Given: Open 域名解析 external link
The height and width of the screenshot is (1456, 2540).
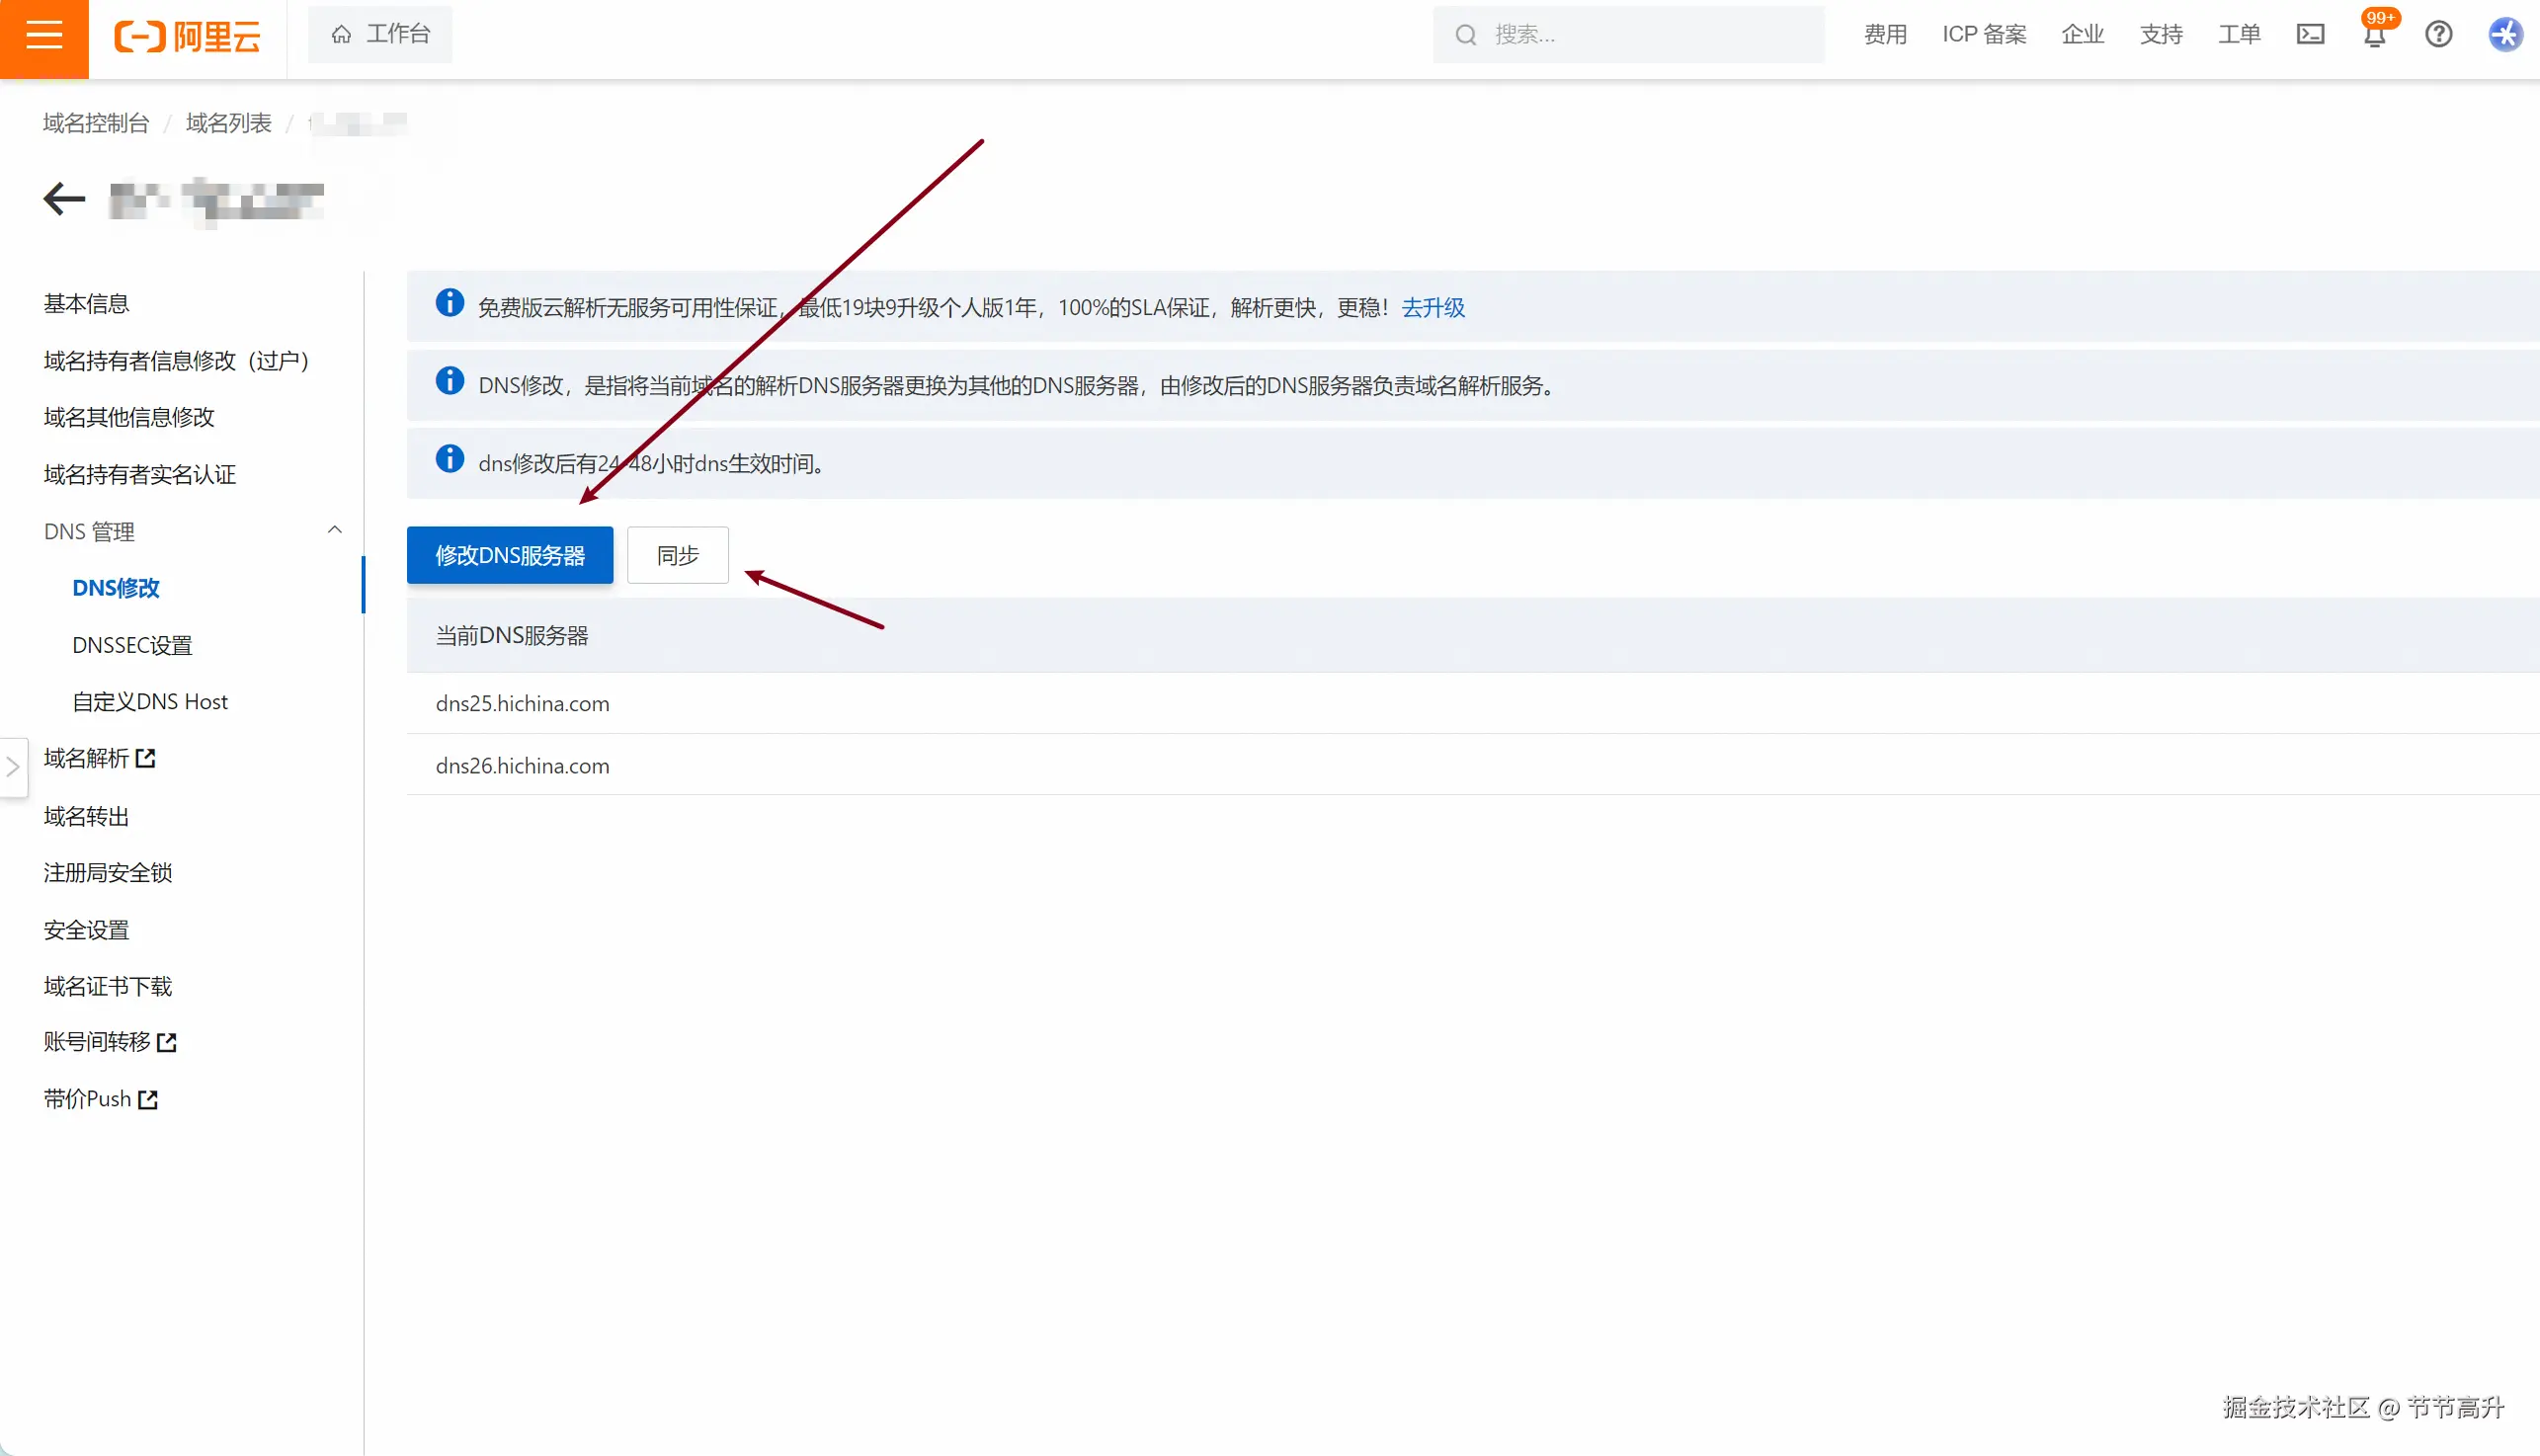Looking at the screenshot, I should click(x=99, y=758).
